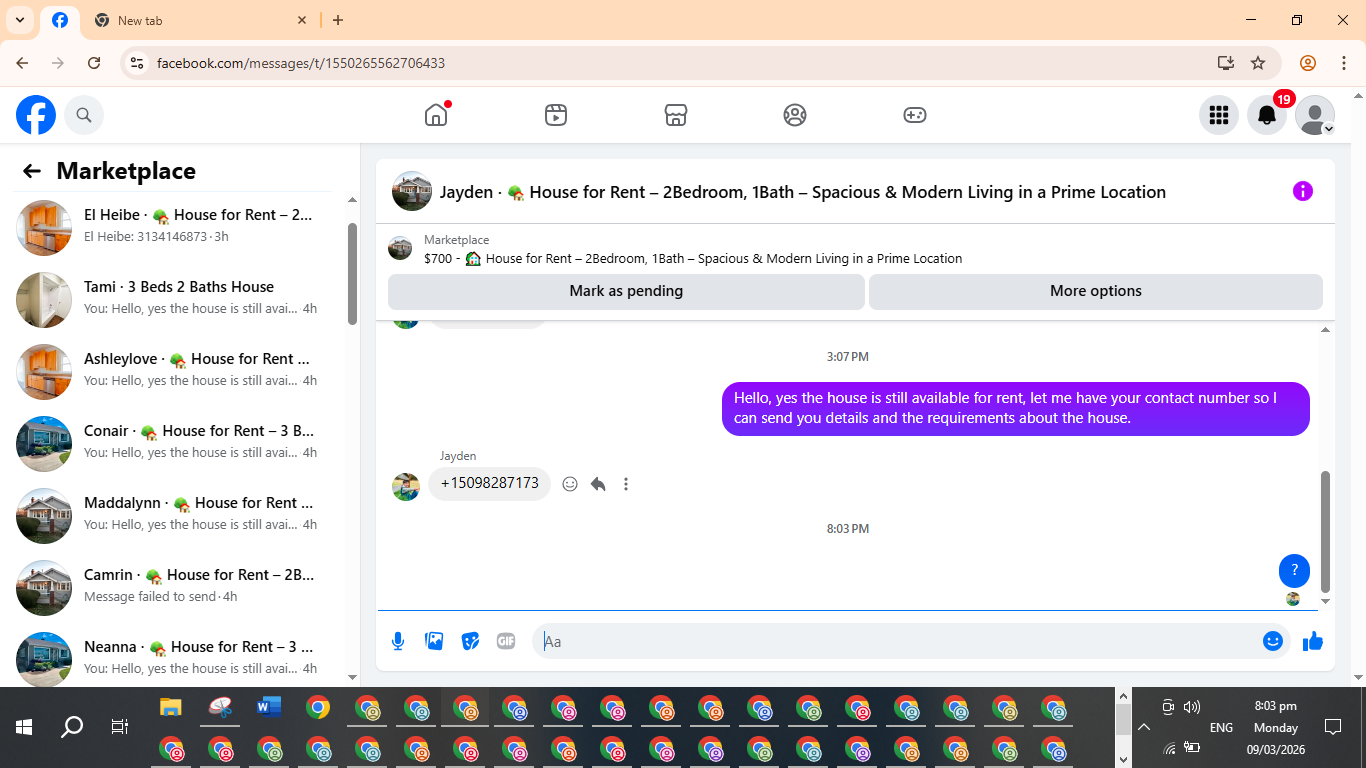The image size is (1366, 768).
Task: Open the volume speaker tray icon
Action: click(x=1191, y=707)
